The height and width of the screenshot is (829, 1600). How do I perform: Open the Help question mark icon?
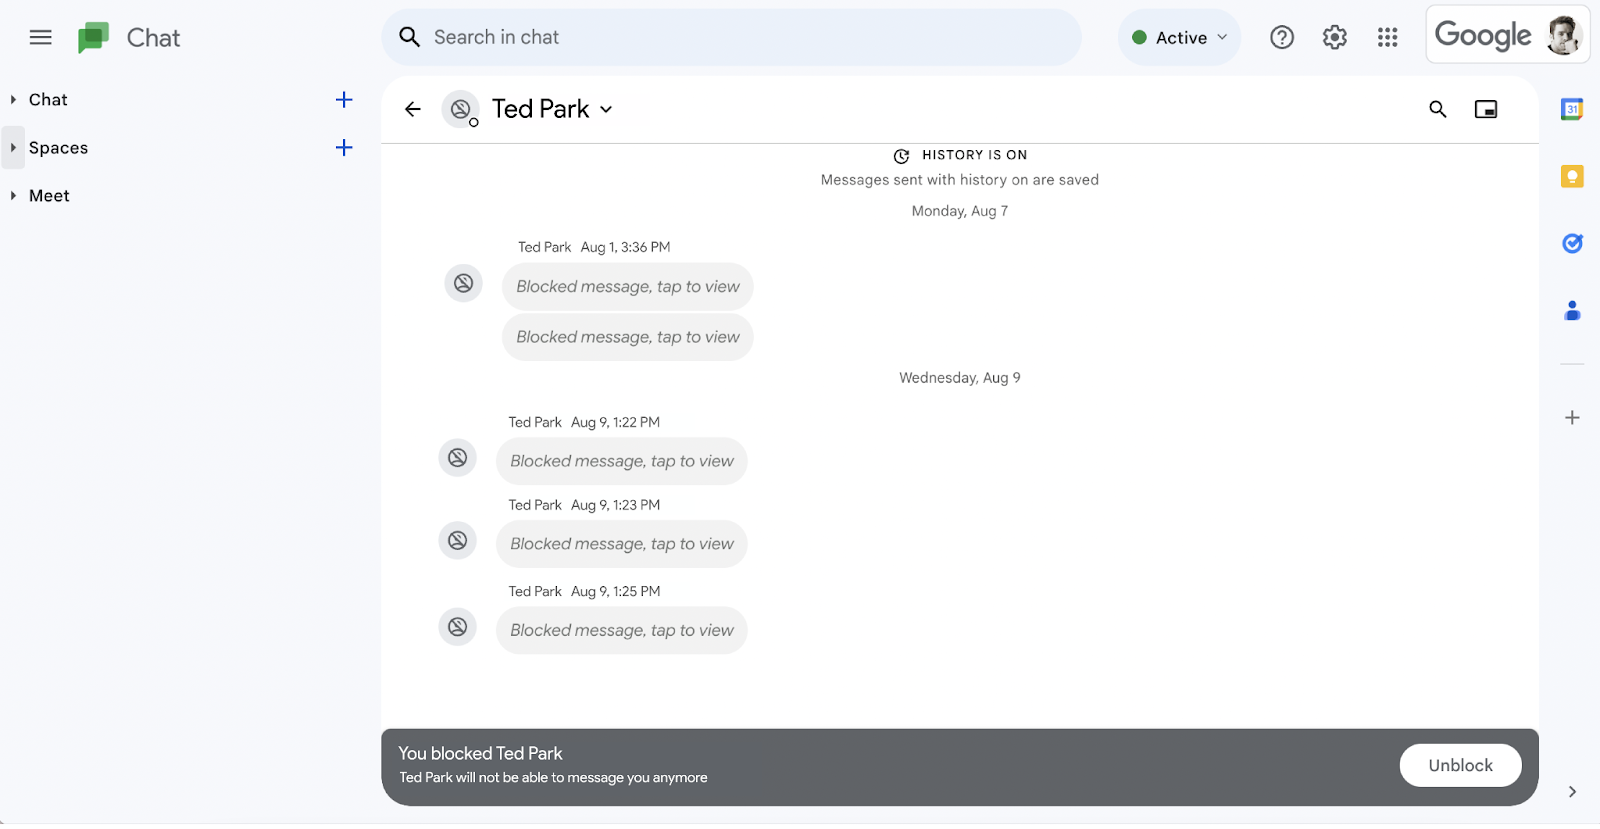(x=1281, y=38)
